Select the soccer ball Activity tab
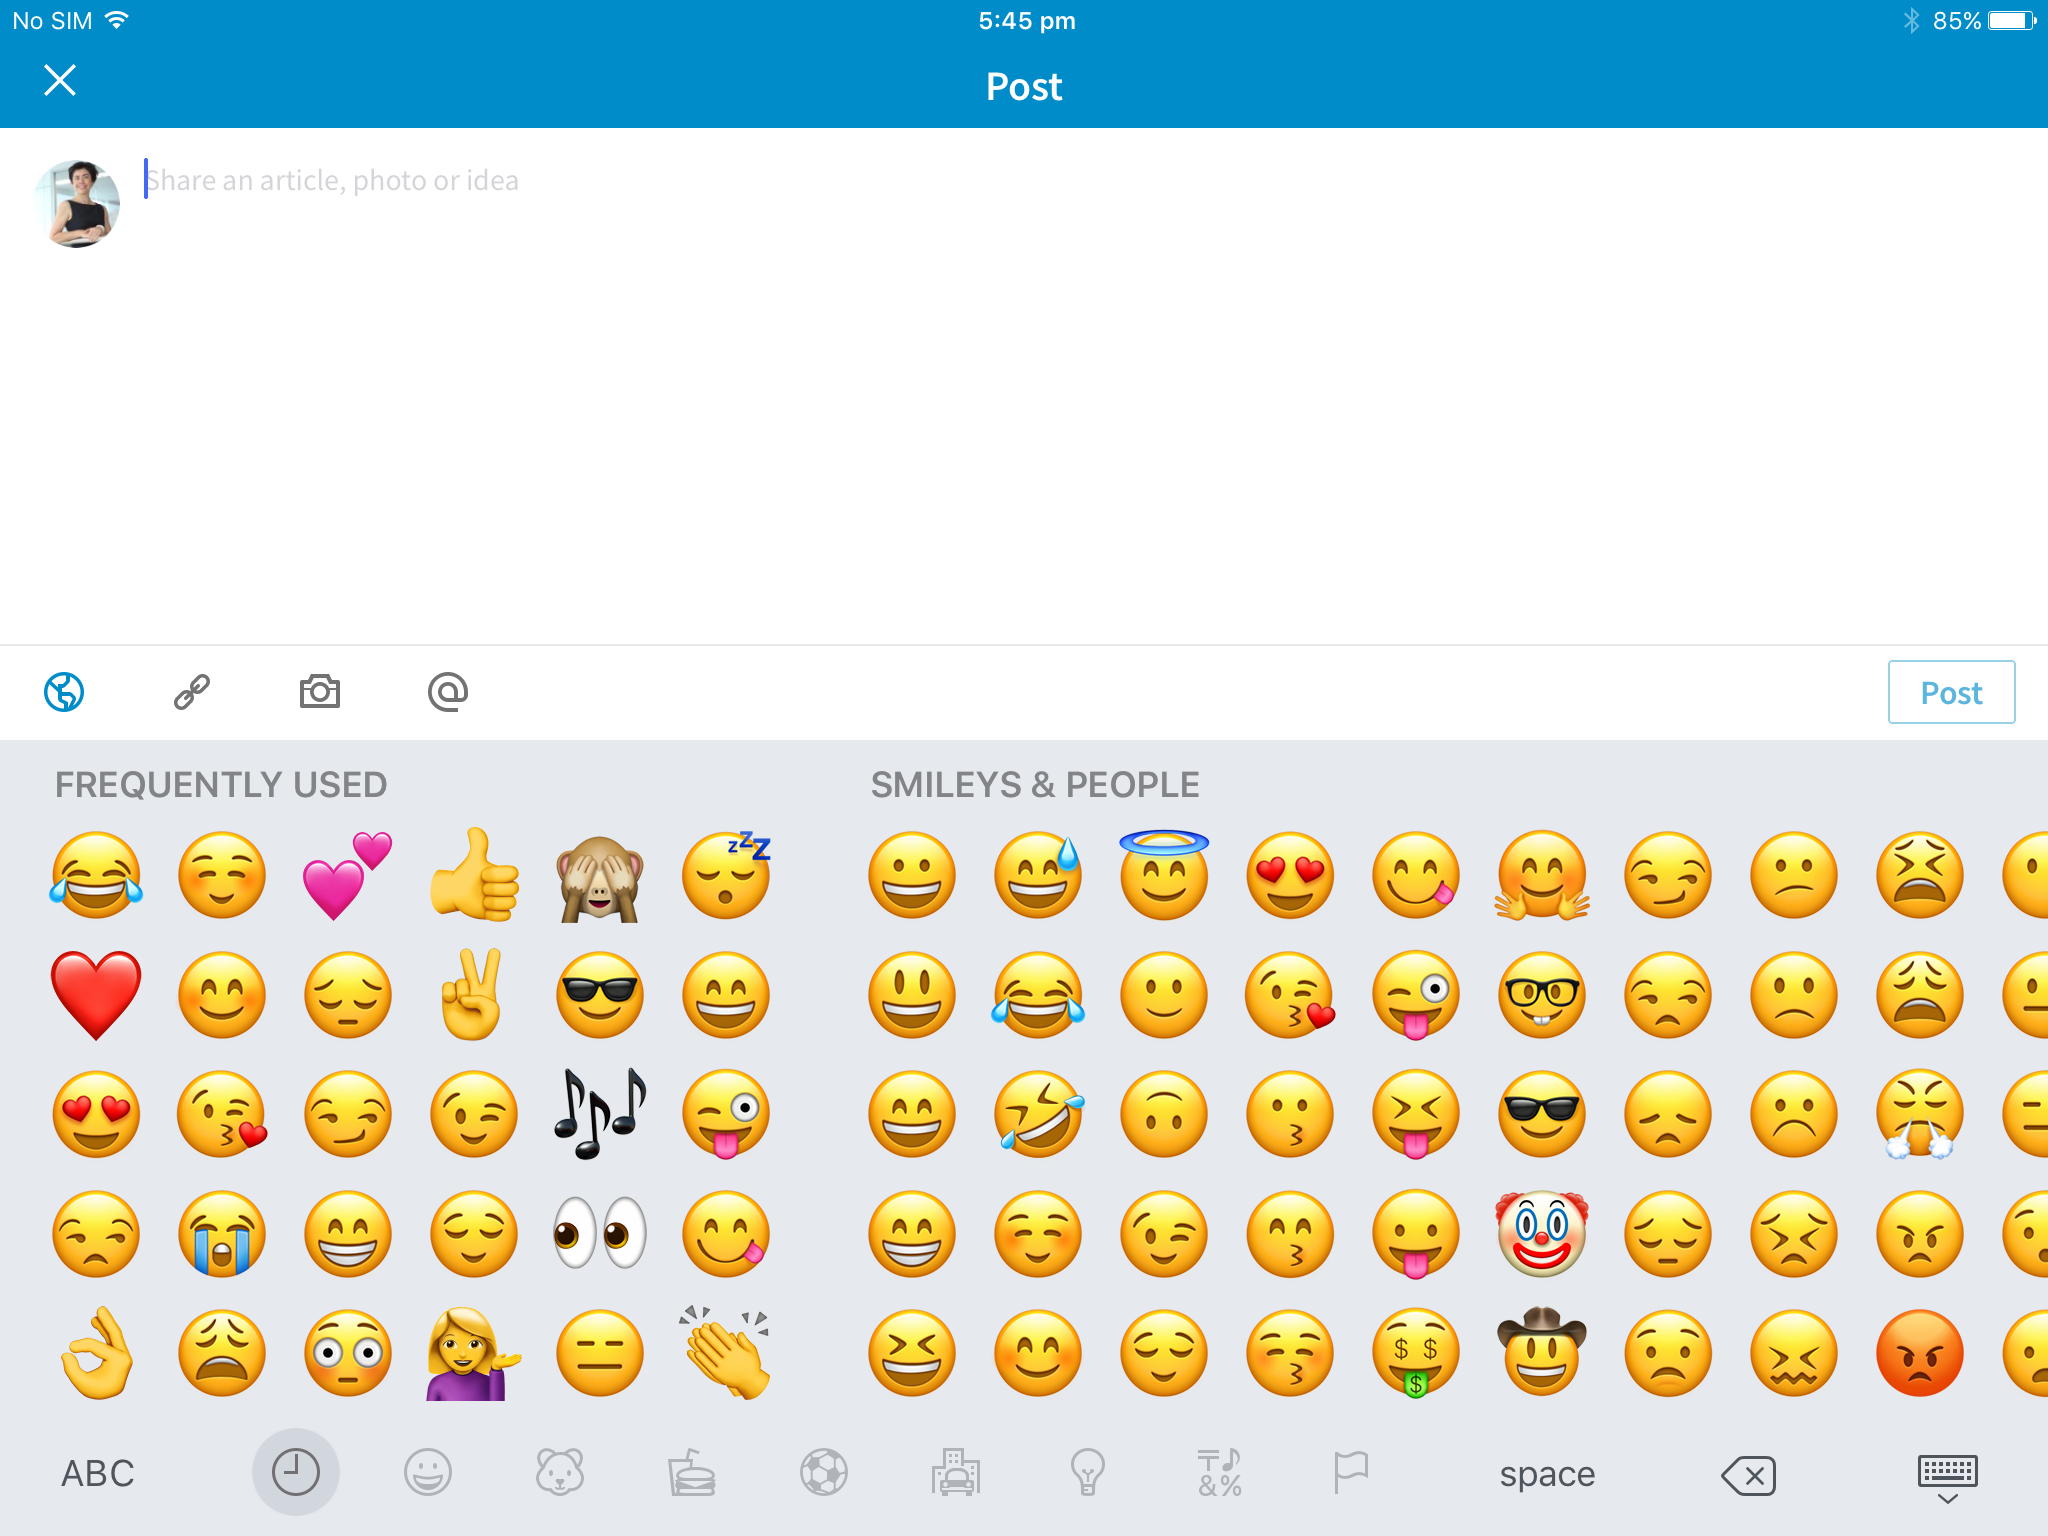Screen dimensions: 2048x1536 coord(824,1473)
